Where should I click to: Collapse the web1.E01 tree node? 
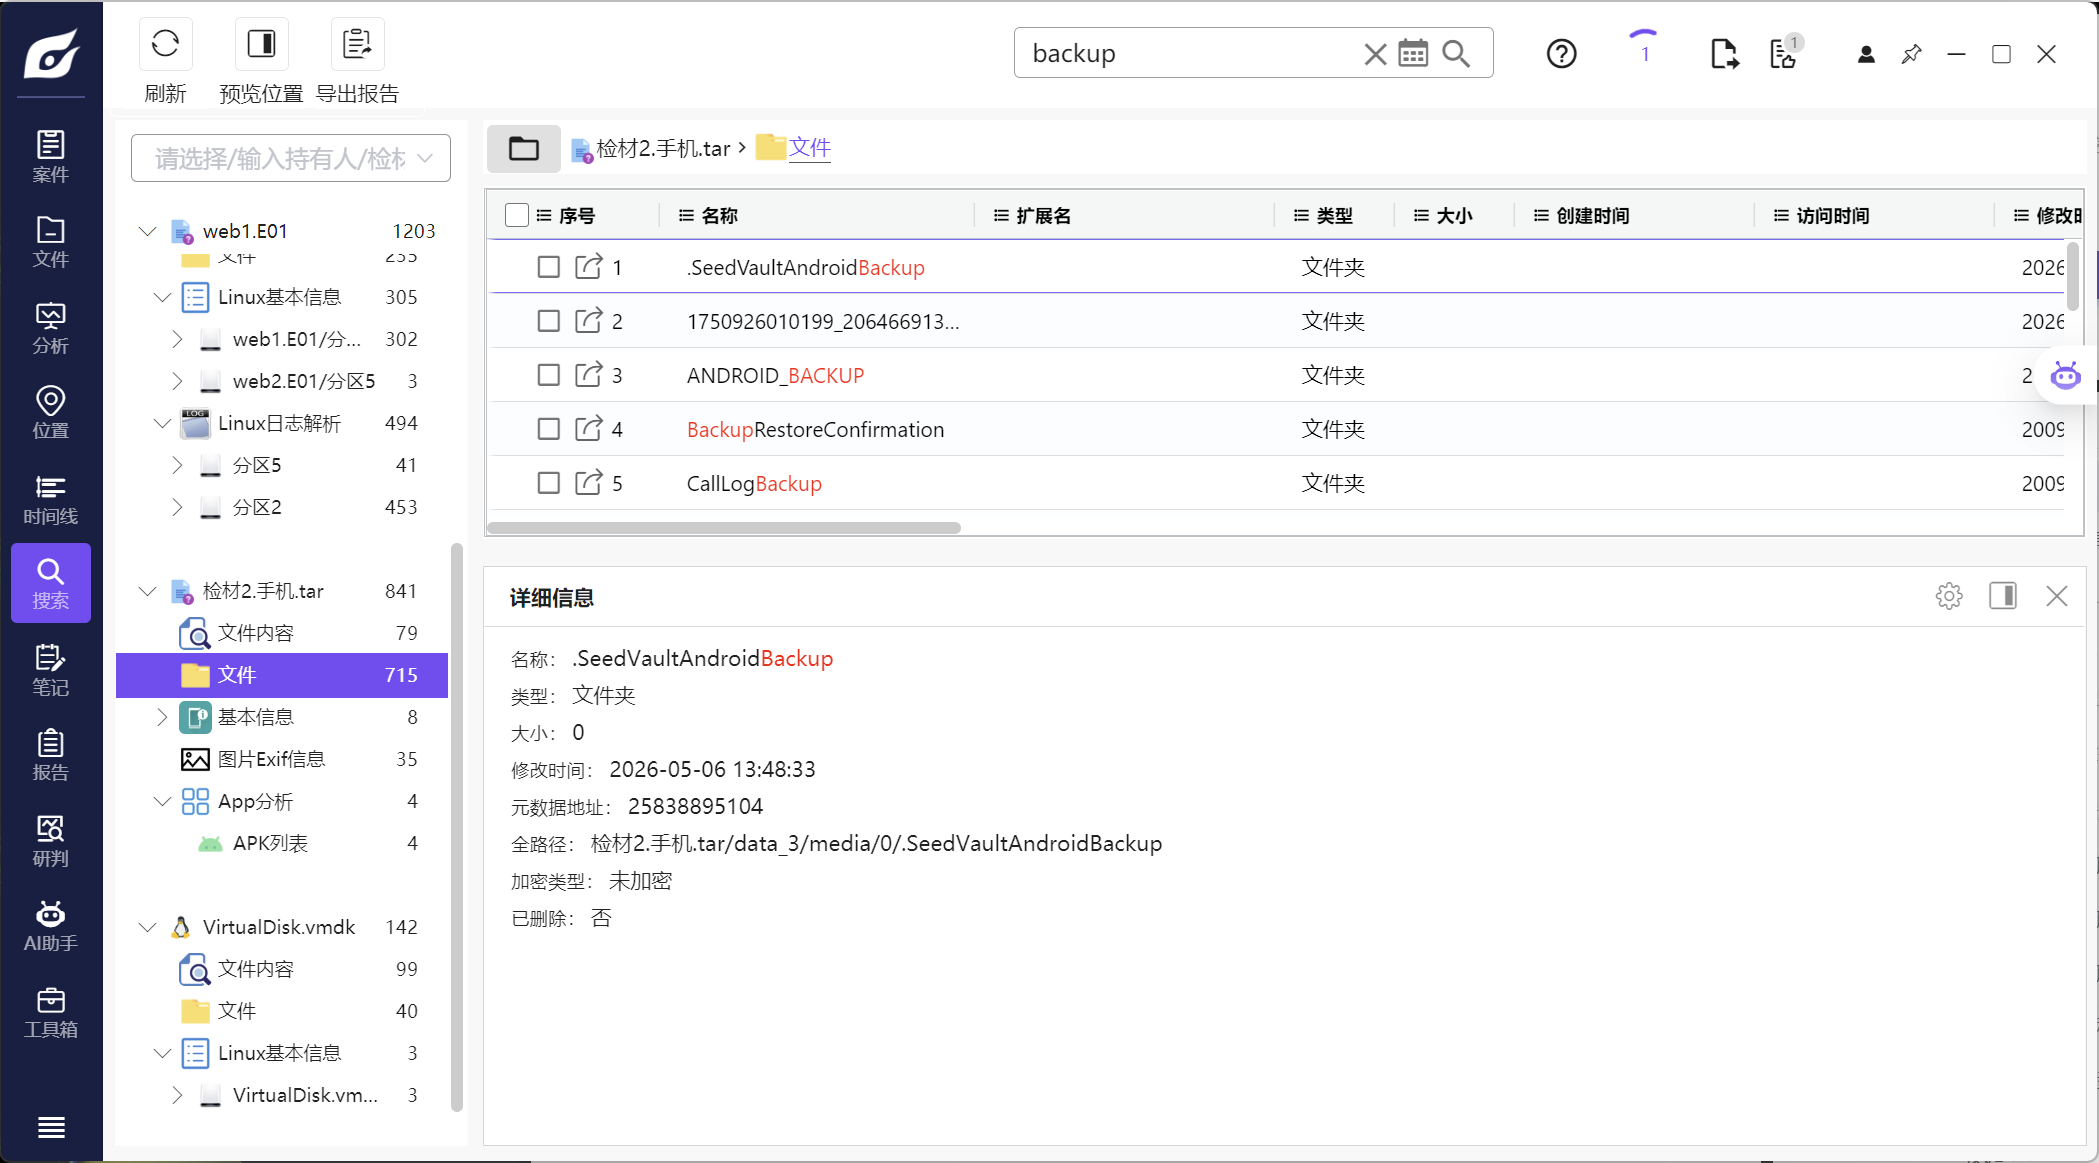[148, 231]
